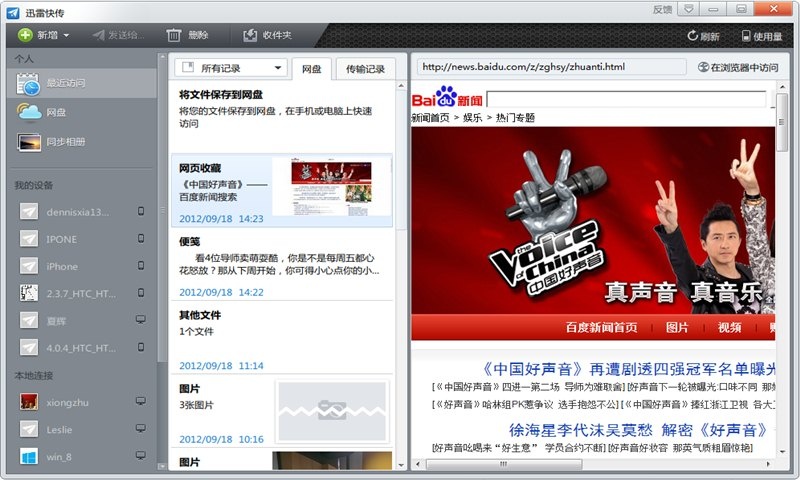The width and height of the screenshot is (800, 480).
Task: Open the title bar dropdown menu button
Action: [x=689, y=9]
